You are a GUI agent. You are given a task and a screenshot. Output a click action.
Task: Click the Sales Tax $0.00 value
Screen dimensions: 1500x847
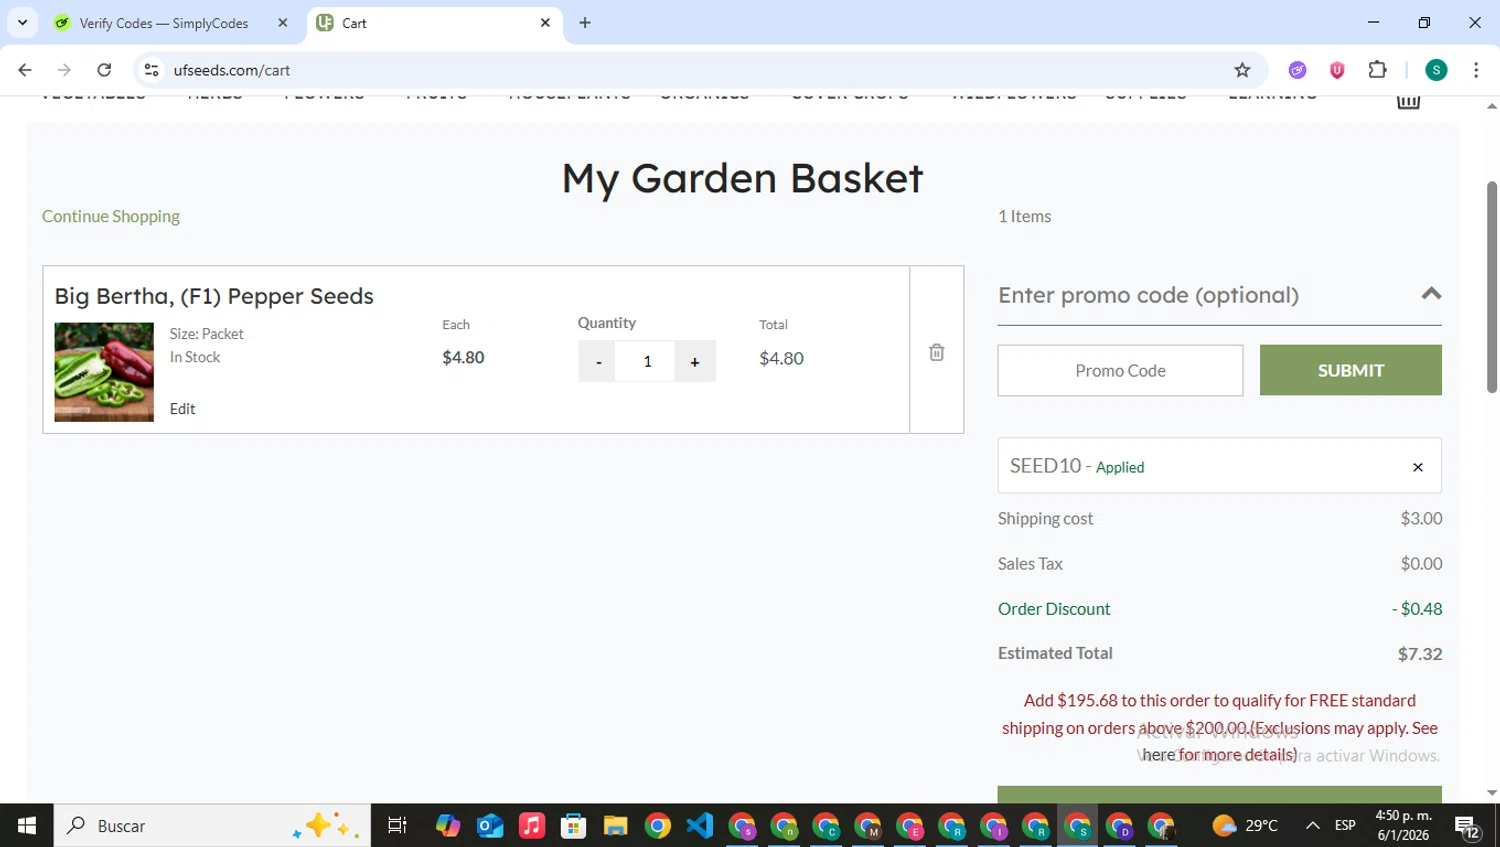(1421, 564)
